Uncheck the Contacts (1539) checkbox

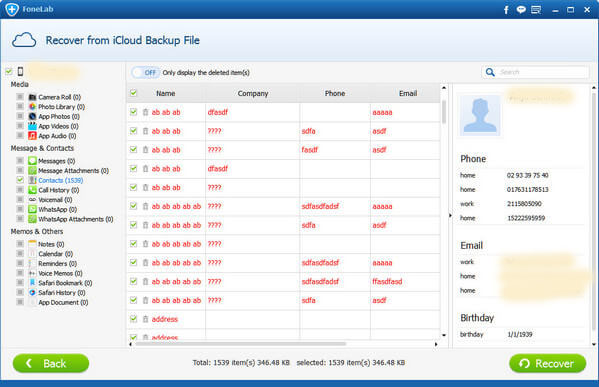click(x=20, y=180)
